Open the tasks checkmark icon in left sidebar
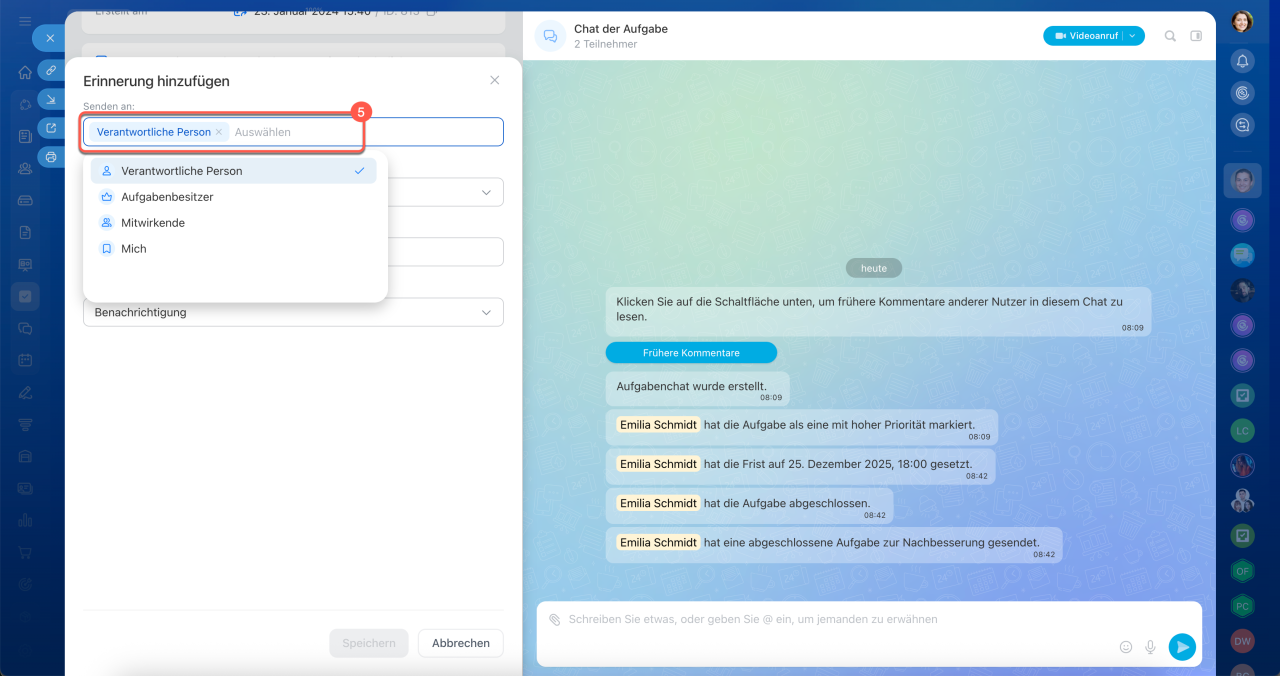Image resolution: width=1280 pixels, height=676 pixels. click(x=25, y=297)
